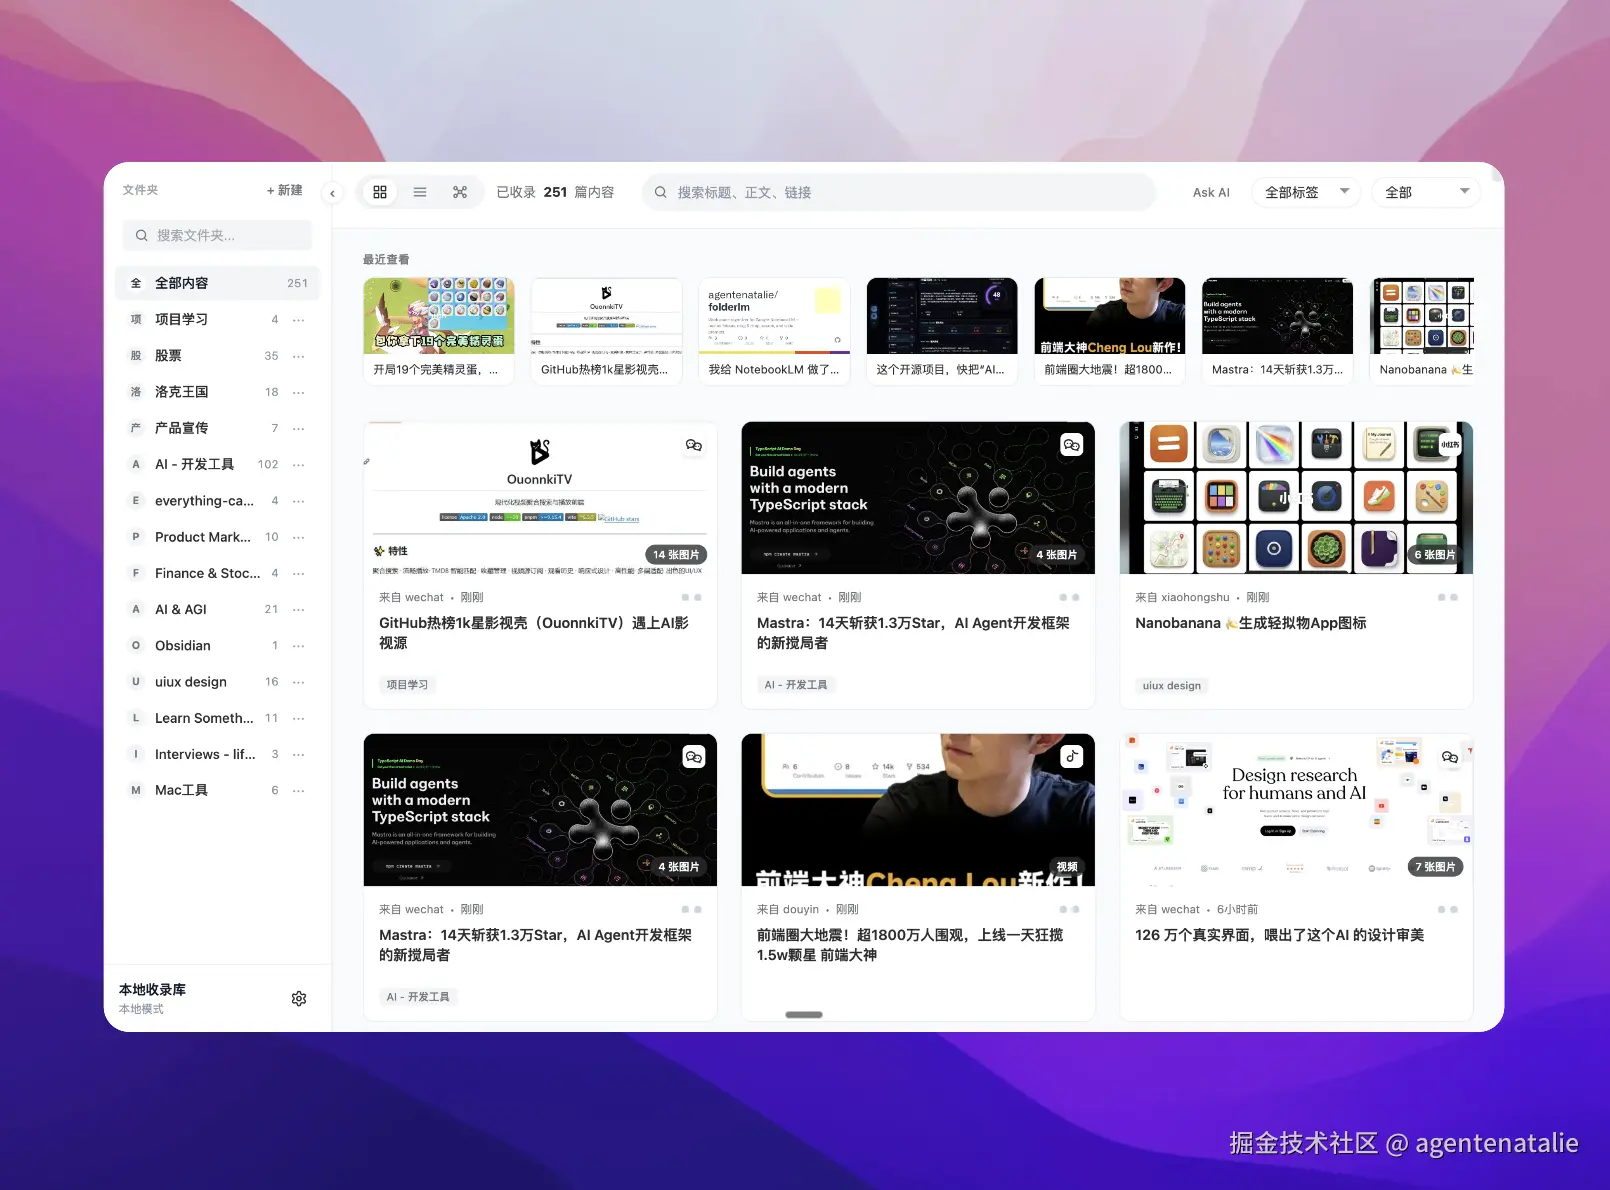Open the Obsidian folder
The width and height of the screenshot is (1610, 1190).
point(218,645)
